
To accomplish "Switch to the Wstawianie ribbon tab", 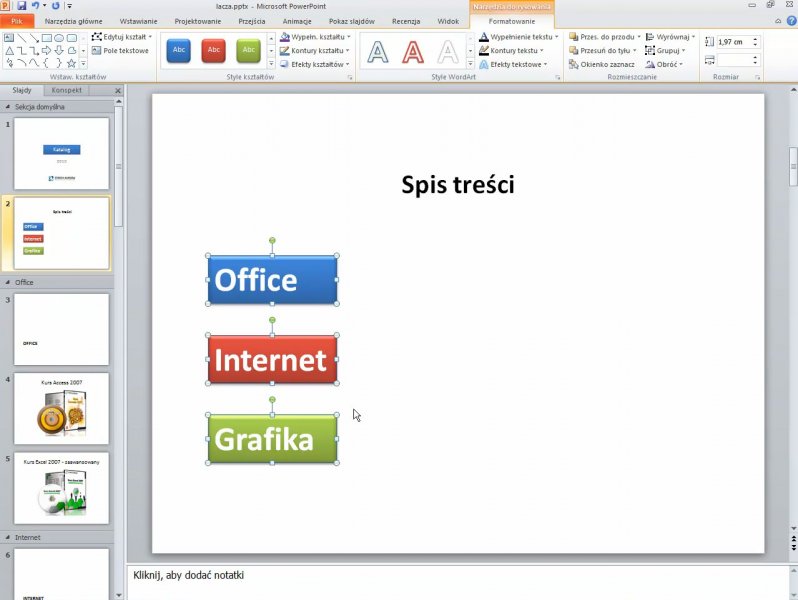I will click(137, 21).
